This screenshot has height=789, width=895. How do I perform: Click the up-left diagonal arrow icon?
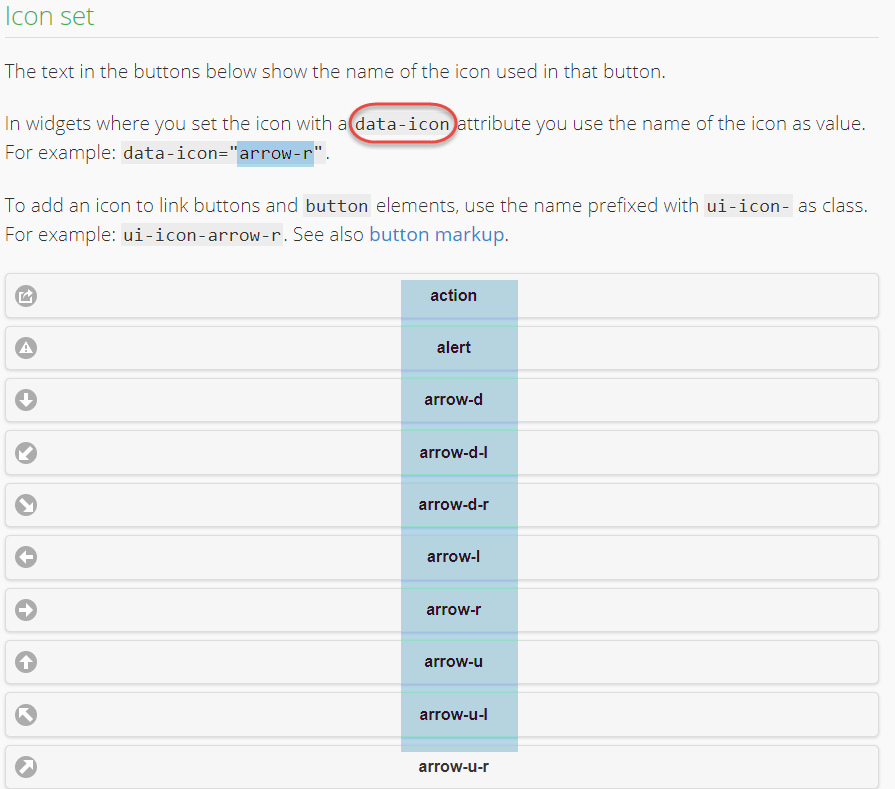27,714
